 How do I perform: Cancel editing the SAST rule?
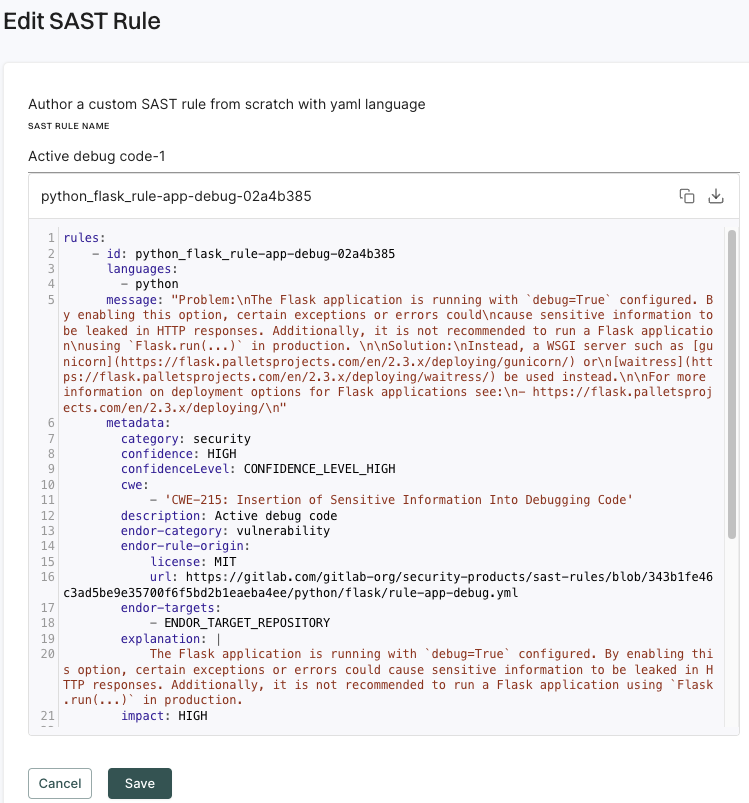point(60,783)
